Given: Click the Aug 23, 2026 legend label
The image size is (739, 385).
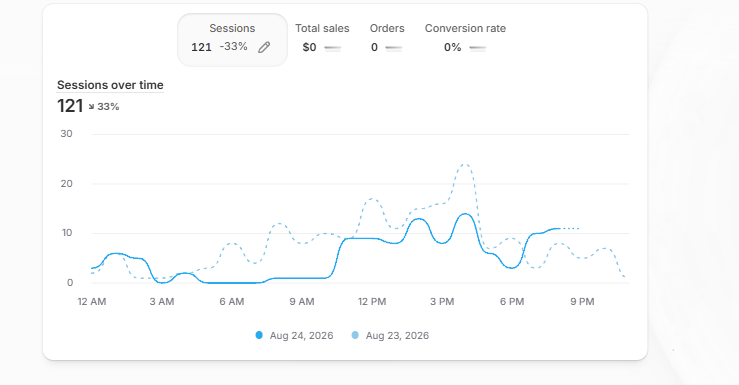Looking at the screenshot, I should (x=397, y=336).
